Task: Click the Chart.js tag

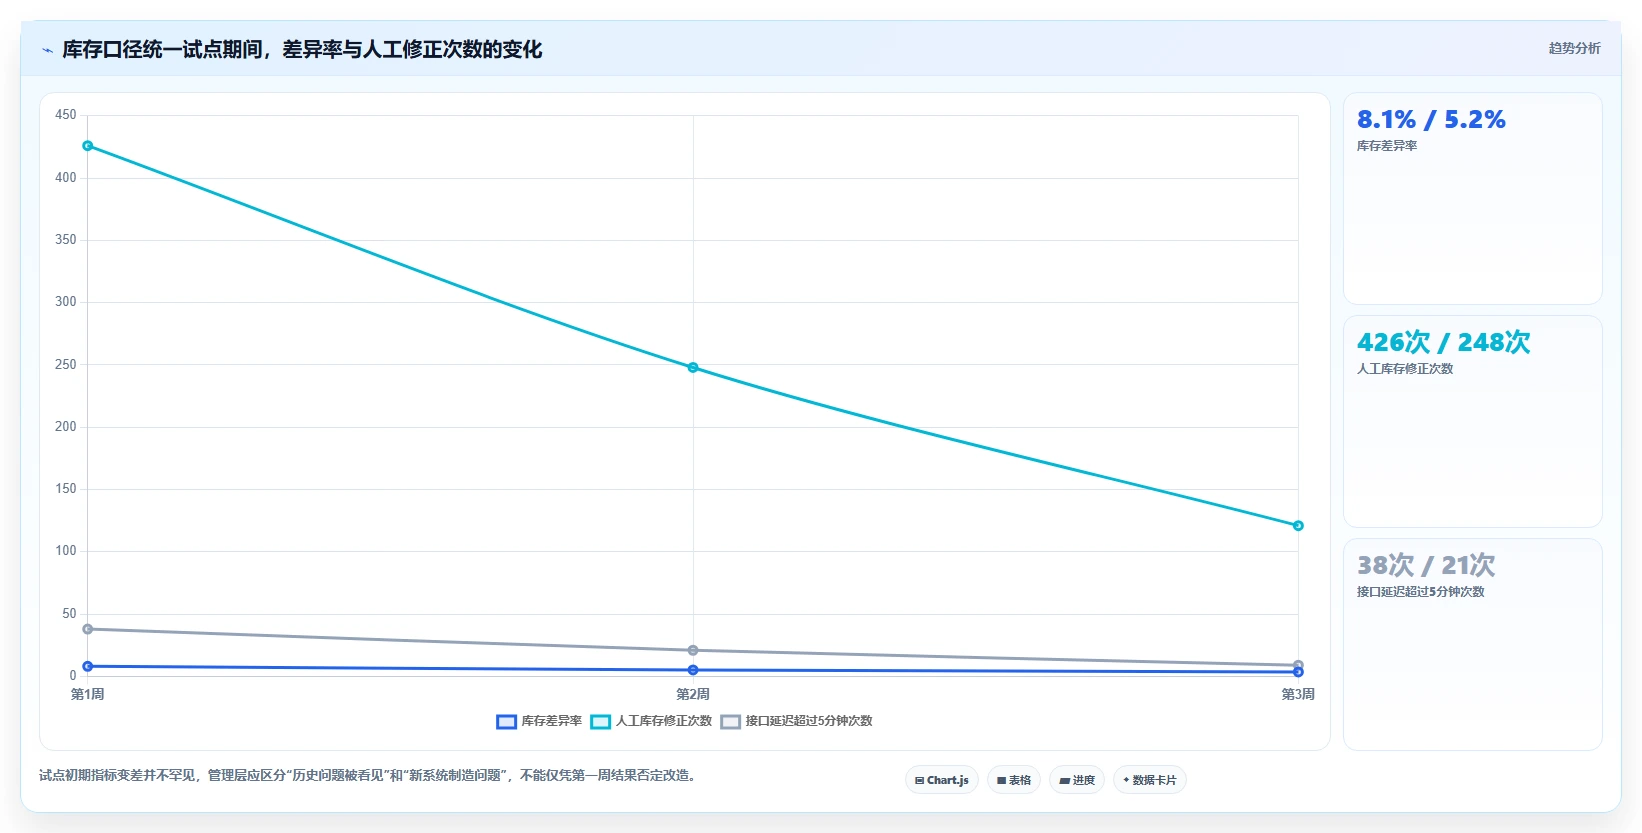Action: point(941,780)
